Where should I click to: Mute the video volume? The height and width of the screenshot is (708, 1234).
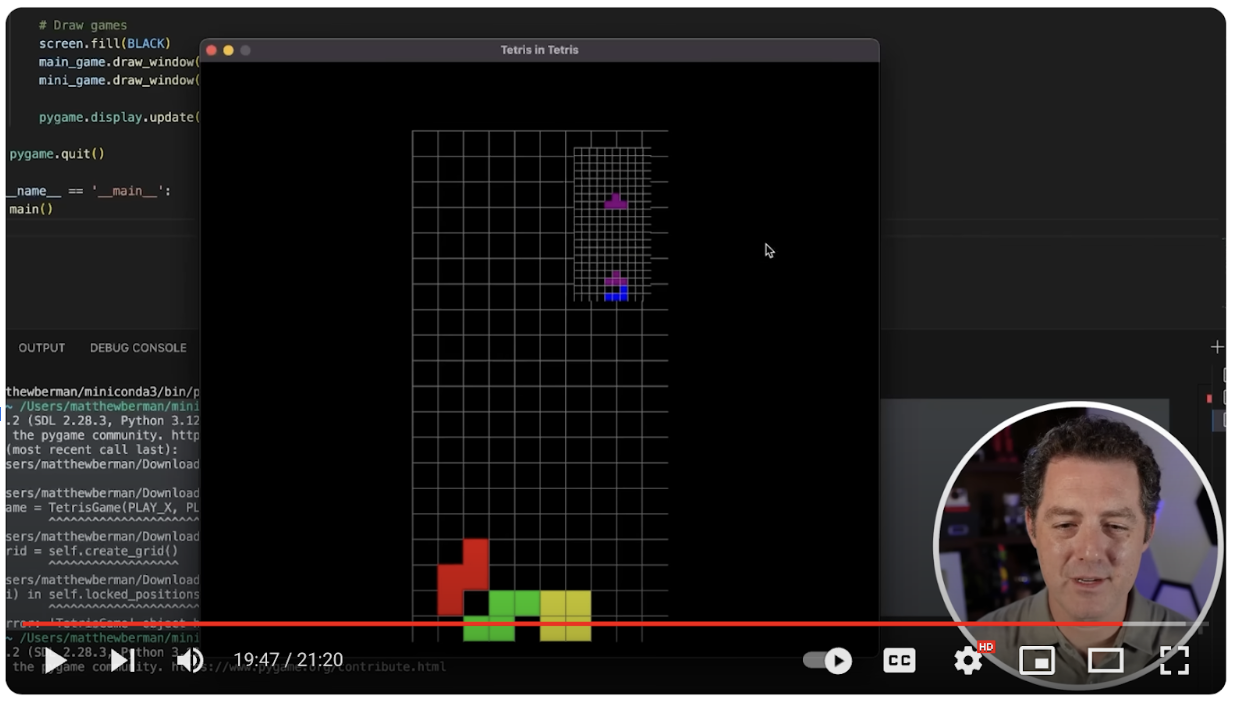pyautogui.click(x=190, y=660)
